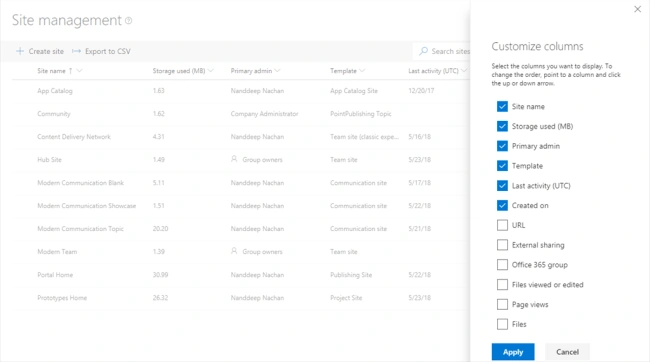The image size is (650, 362).
Task: Click the Cancel button
Action: 567,352
